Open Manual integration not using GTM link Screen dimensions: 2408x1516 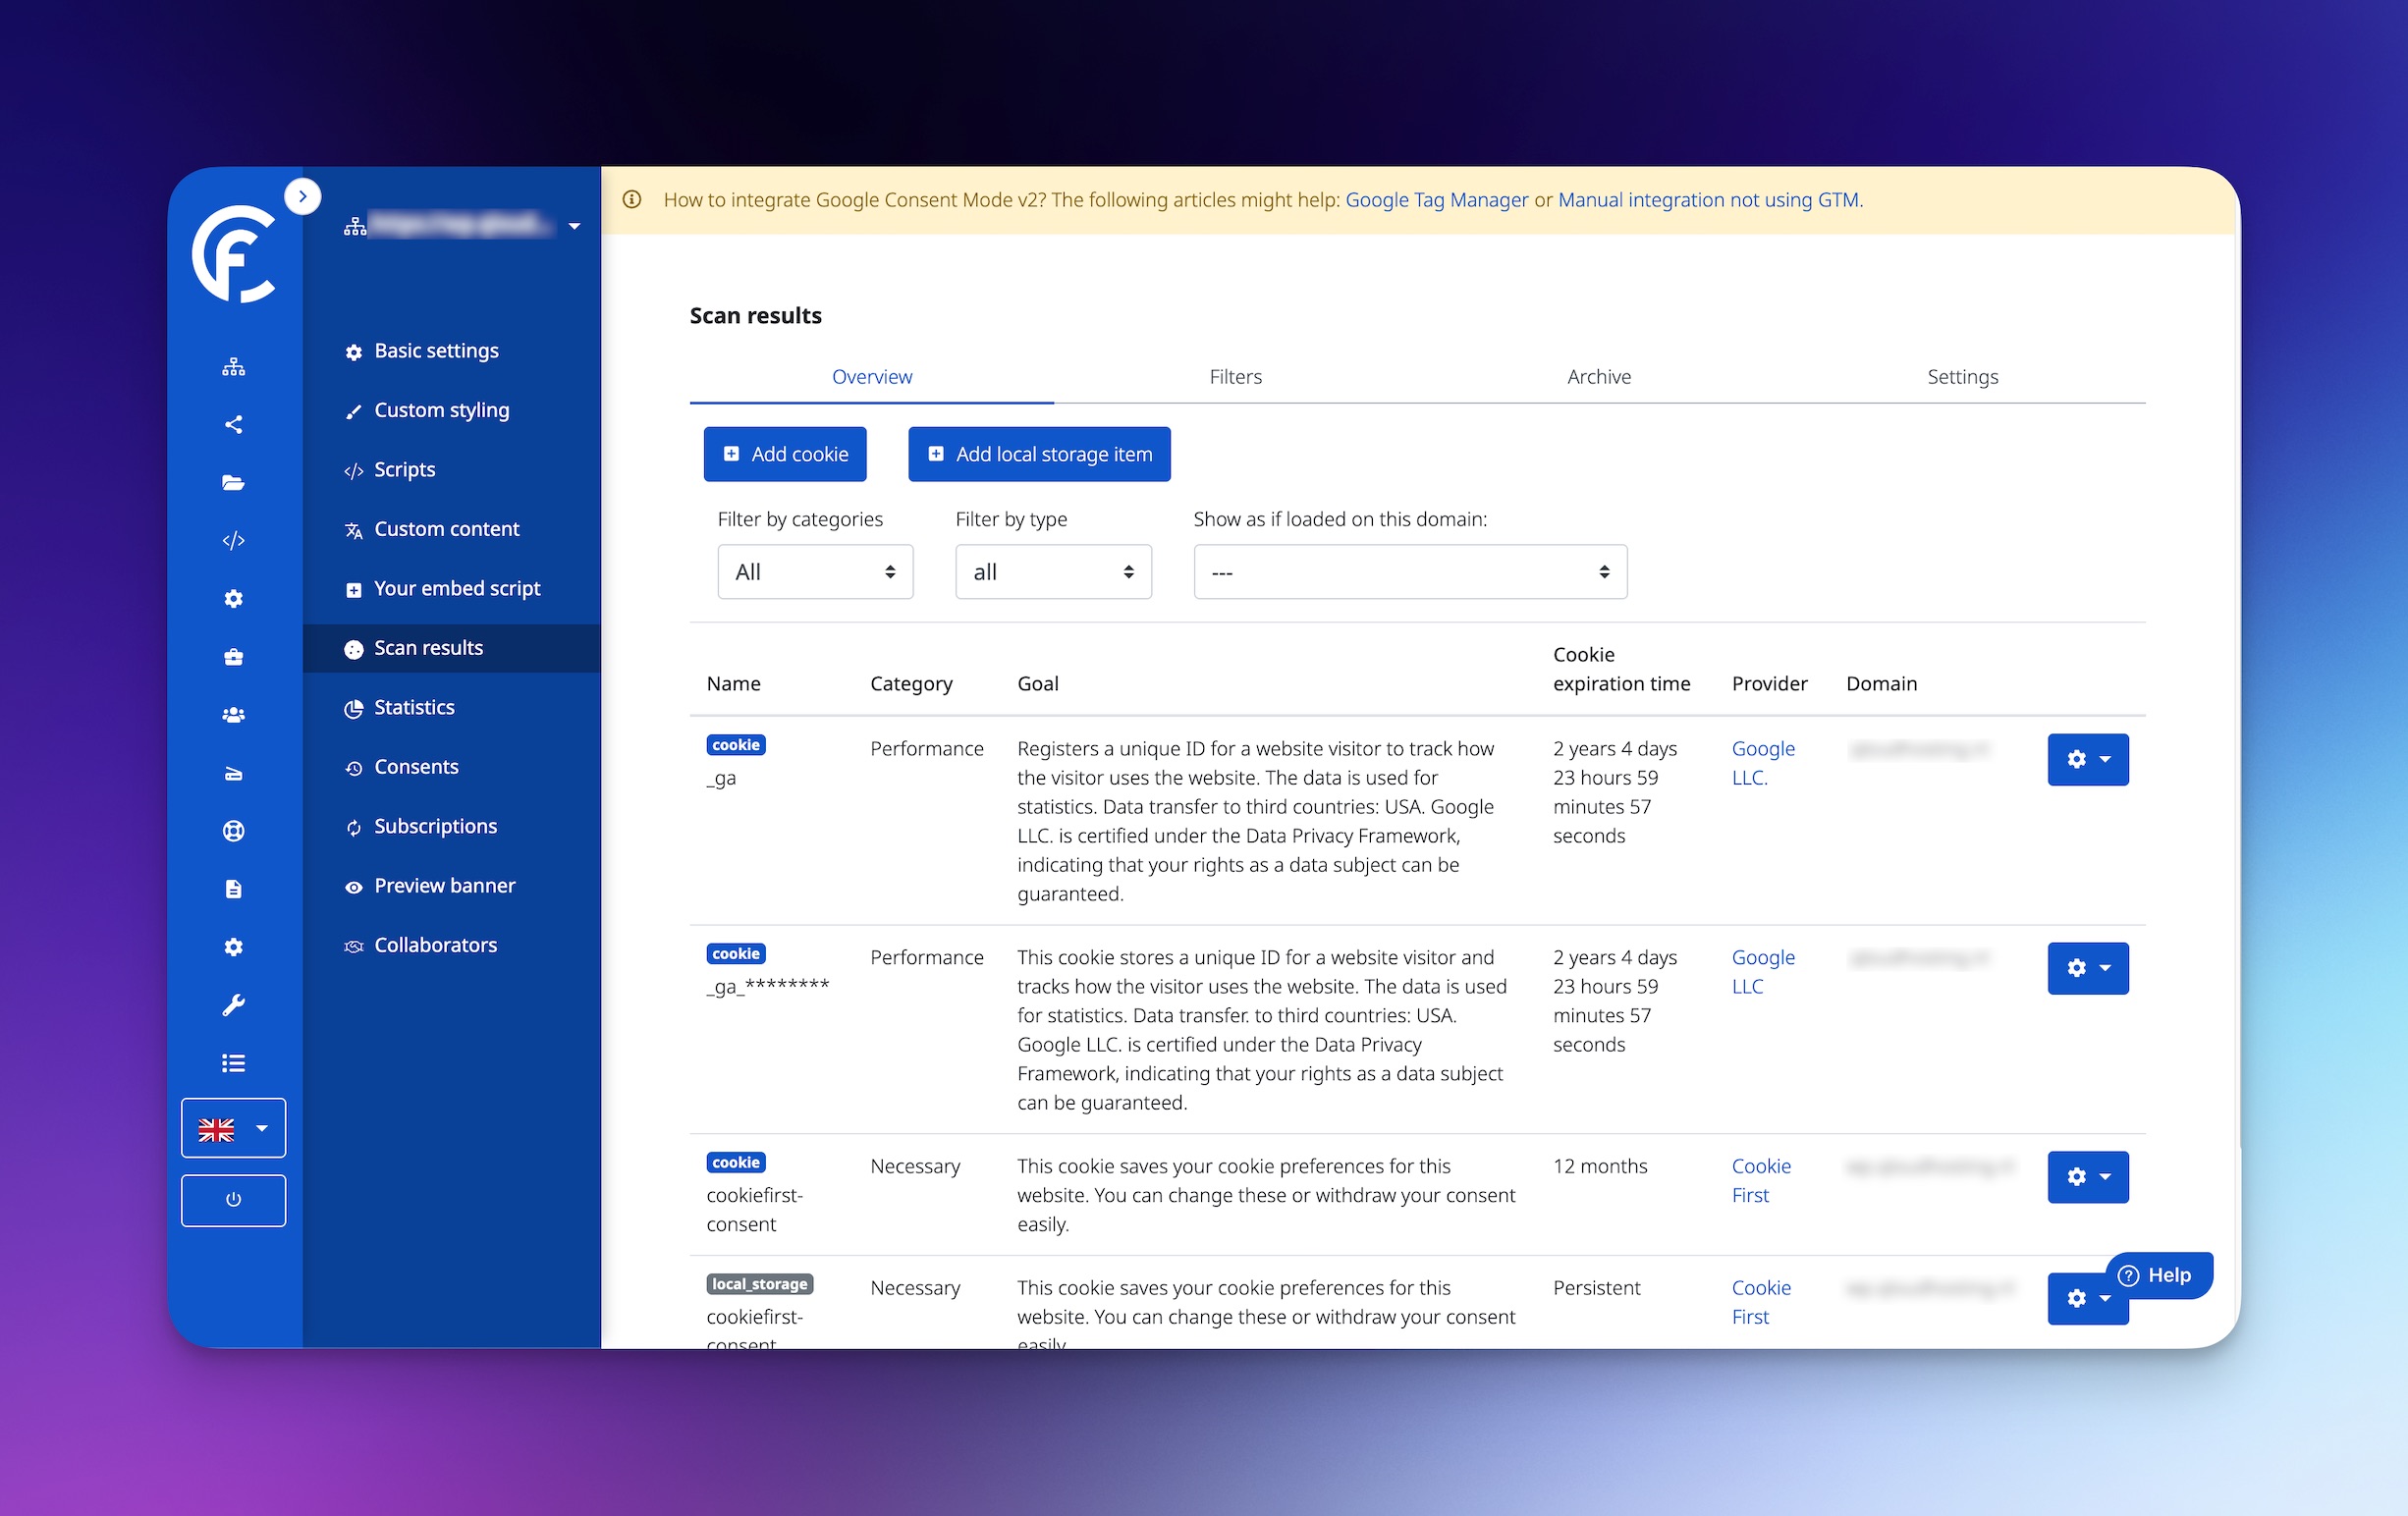(1709, 200)
